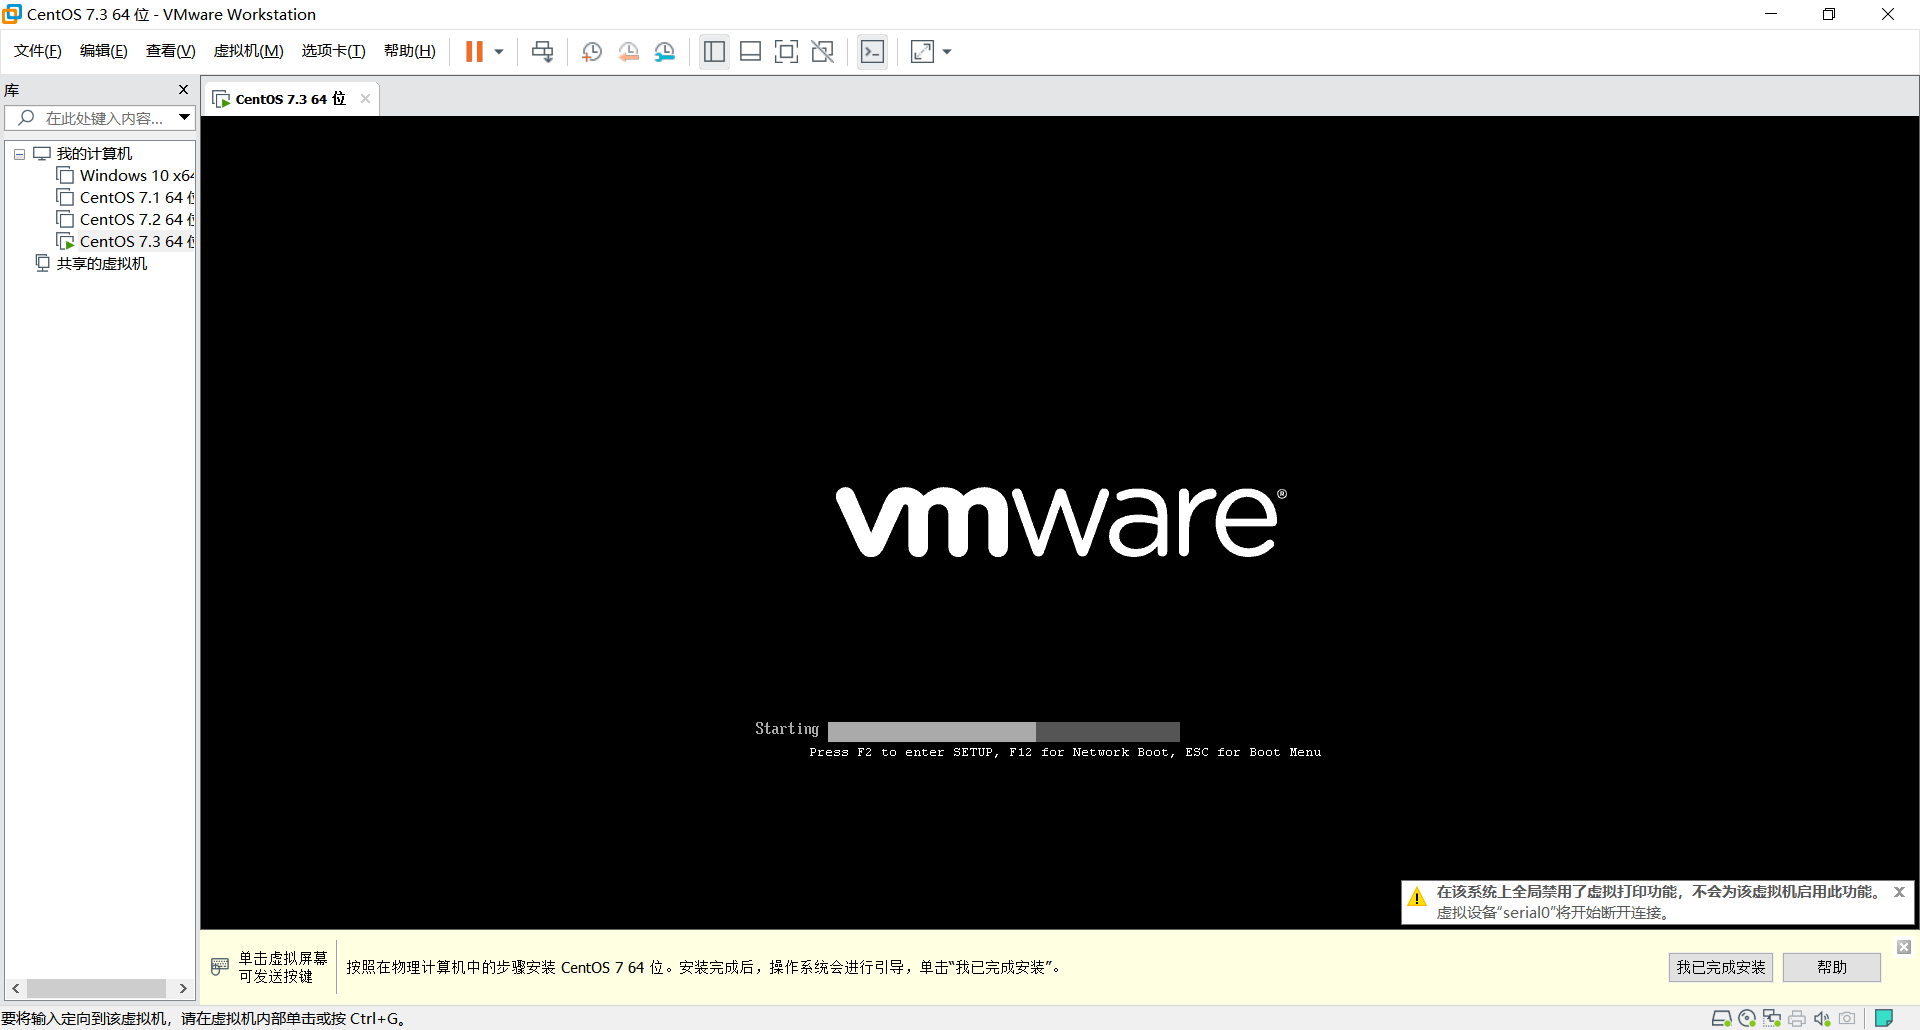Restore down the VMware Workstation window
This screenshot has width=1920, height=1030.
pos(1829,14)
